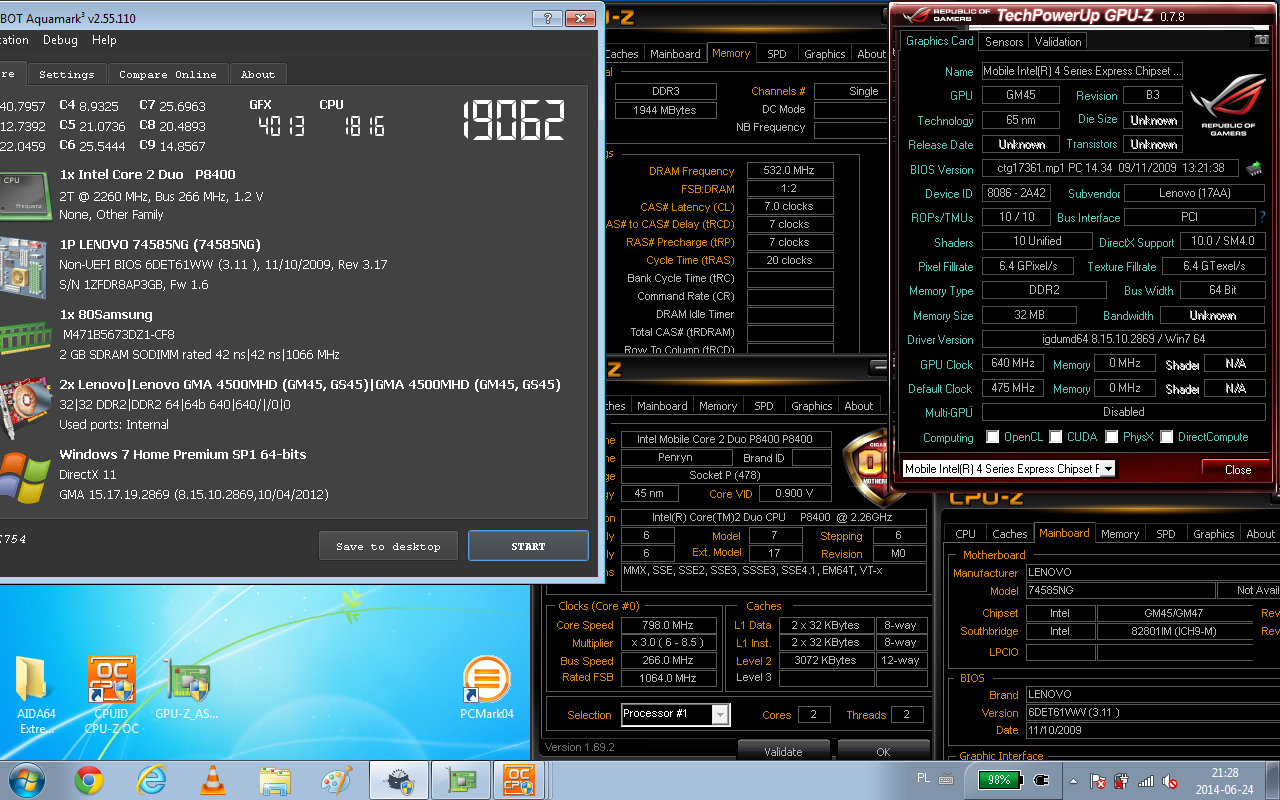
Task: Click the GPU Clock 640 MHz field
Action: point(1013,364)
